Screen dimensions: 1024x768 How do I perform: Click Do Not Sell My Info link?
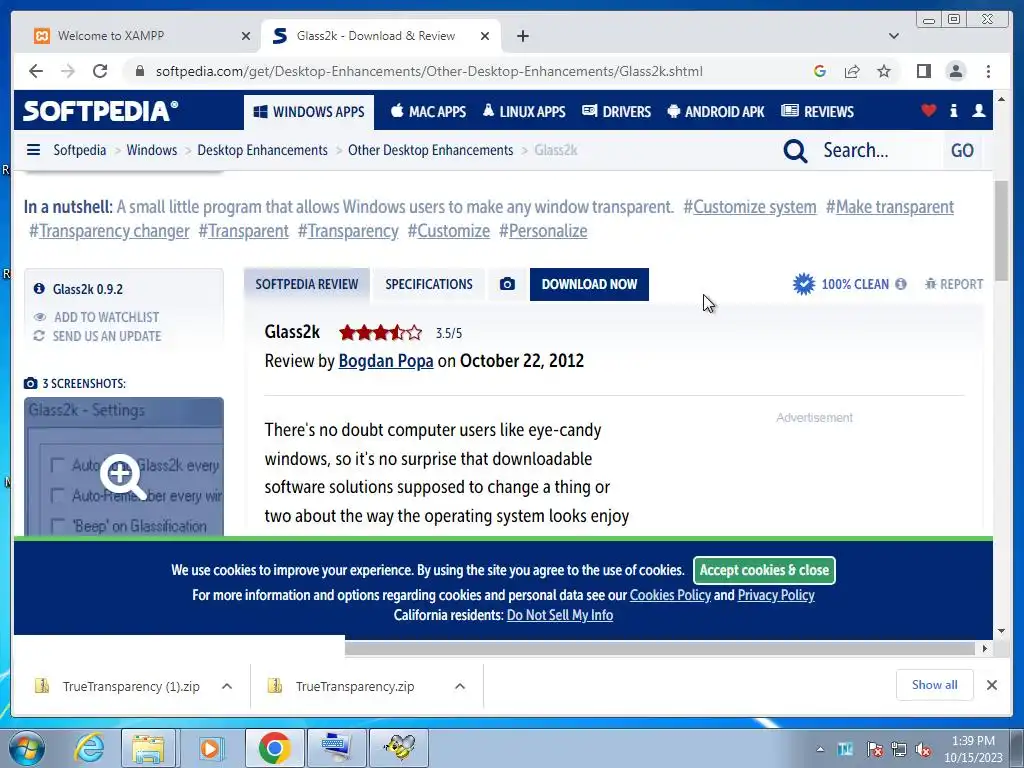pyautogui.click(x=560, y=615)
